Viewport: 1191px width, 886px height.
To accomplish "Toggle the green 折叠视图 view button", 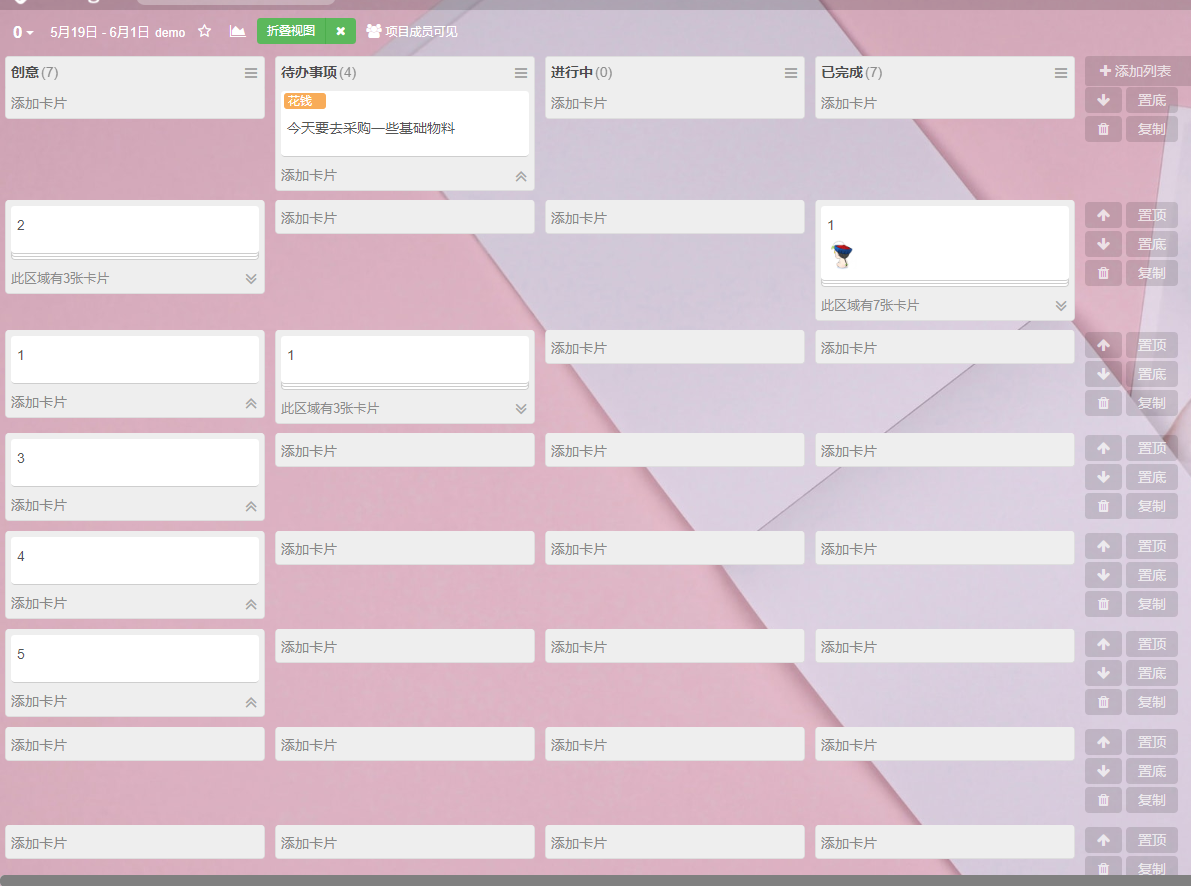I will [291, 31].
